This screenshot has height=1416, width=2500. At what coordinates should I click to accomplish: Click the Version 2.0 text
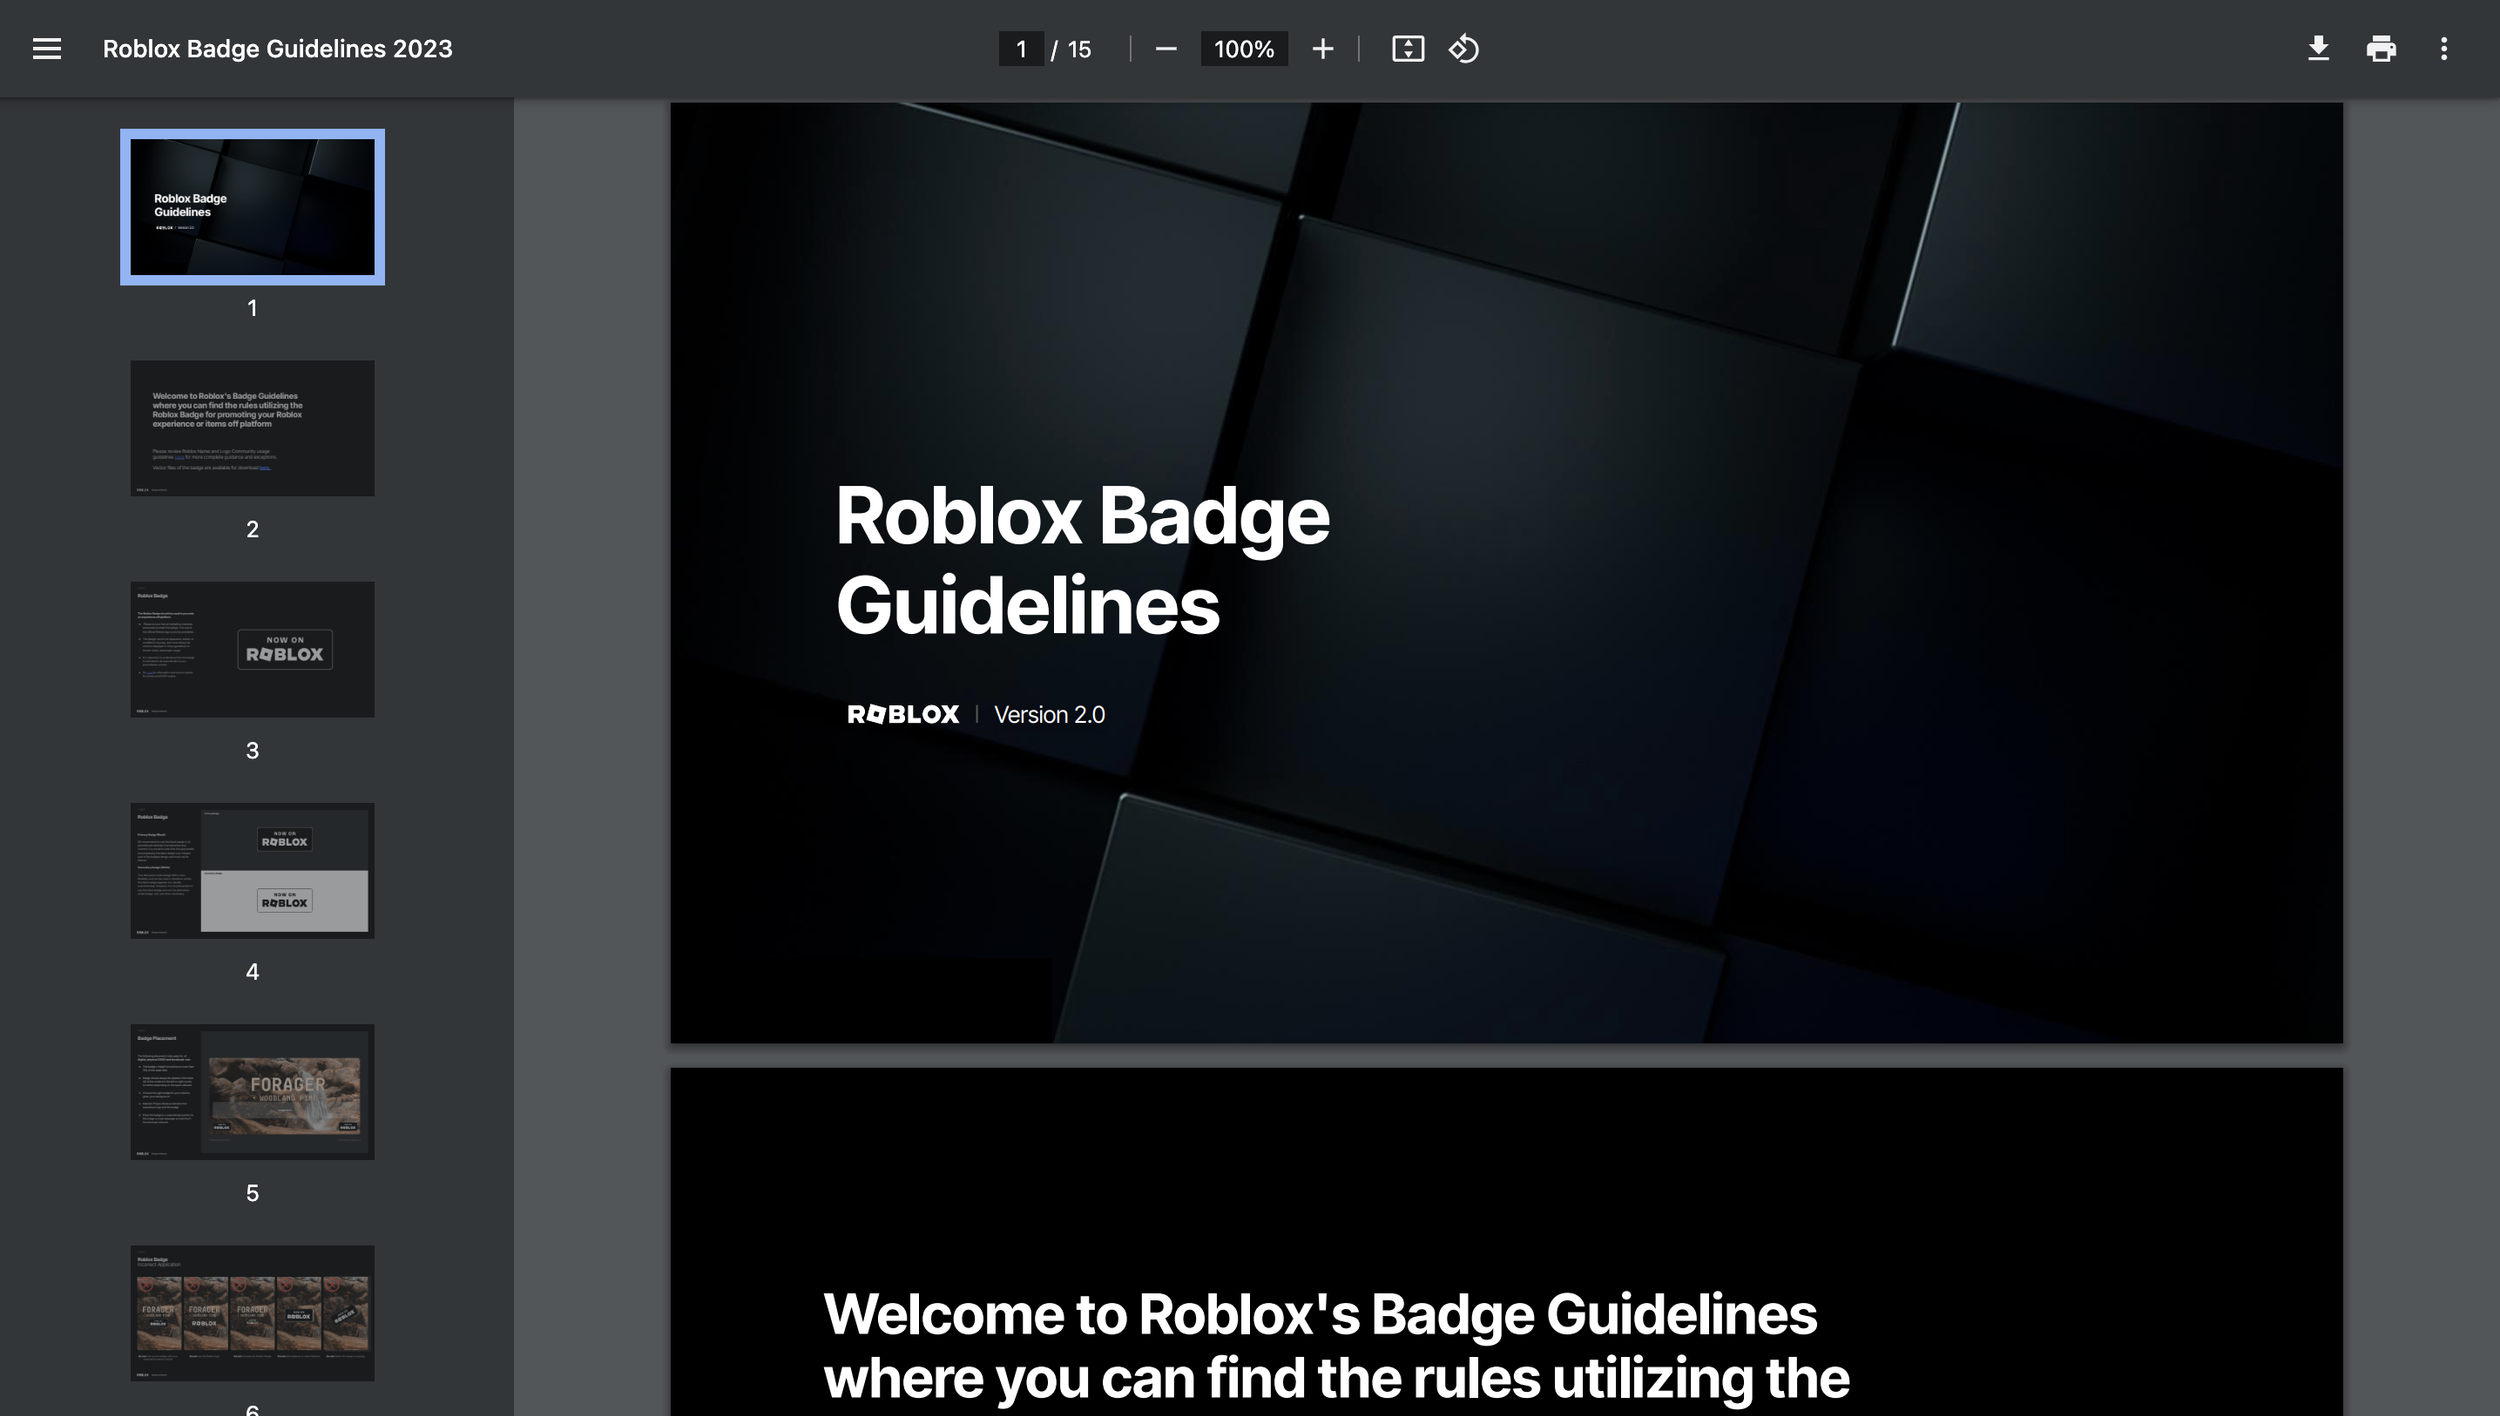pyautogui.click(x=1049, y=714)
